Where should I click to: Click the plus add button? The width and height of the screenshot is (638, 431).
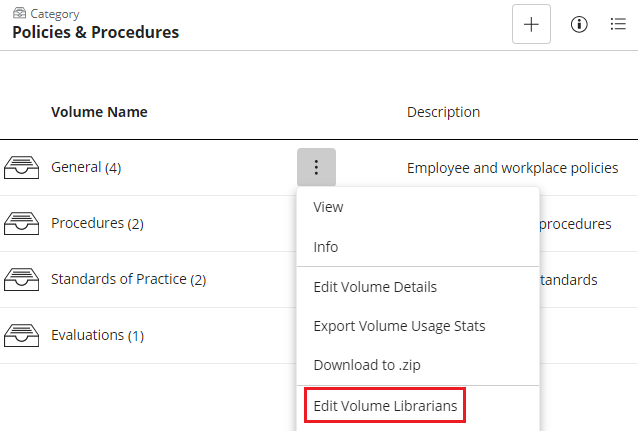[531, 24]
